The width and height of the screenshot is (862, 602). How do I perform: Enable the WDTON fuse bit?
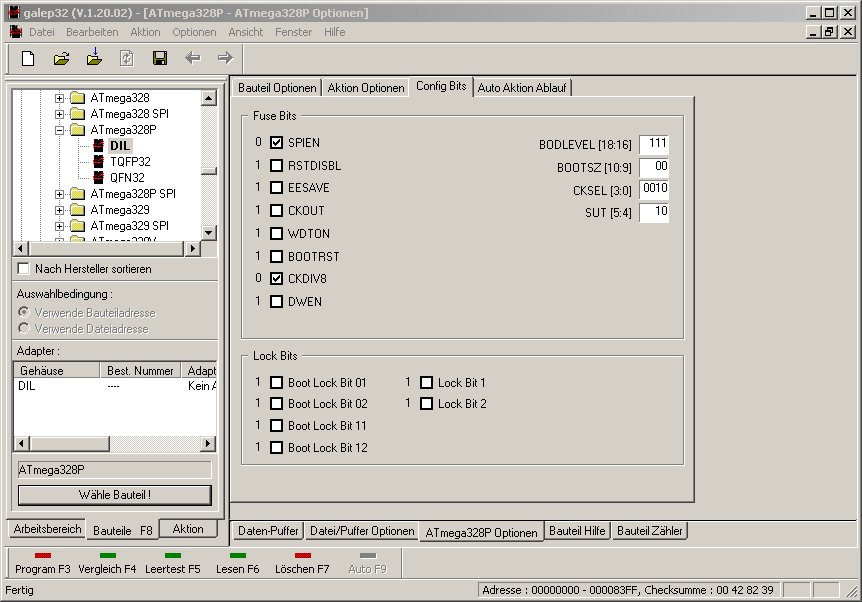tap(277, 234)
